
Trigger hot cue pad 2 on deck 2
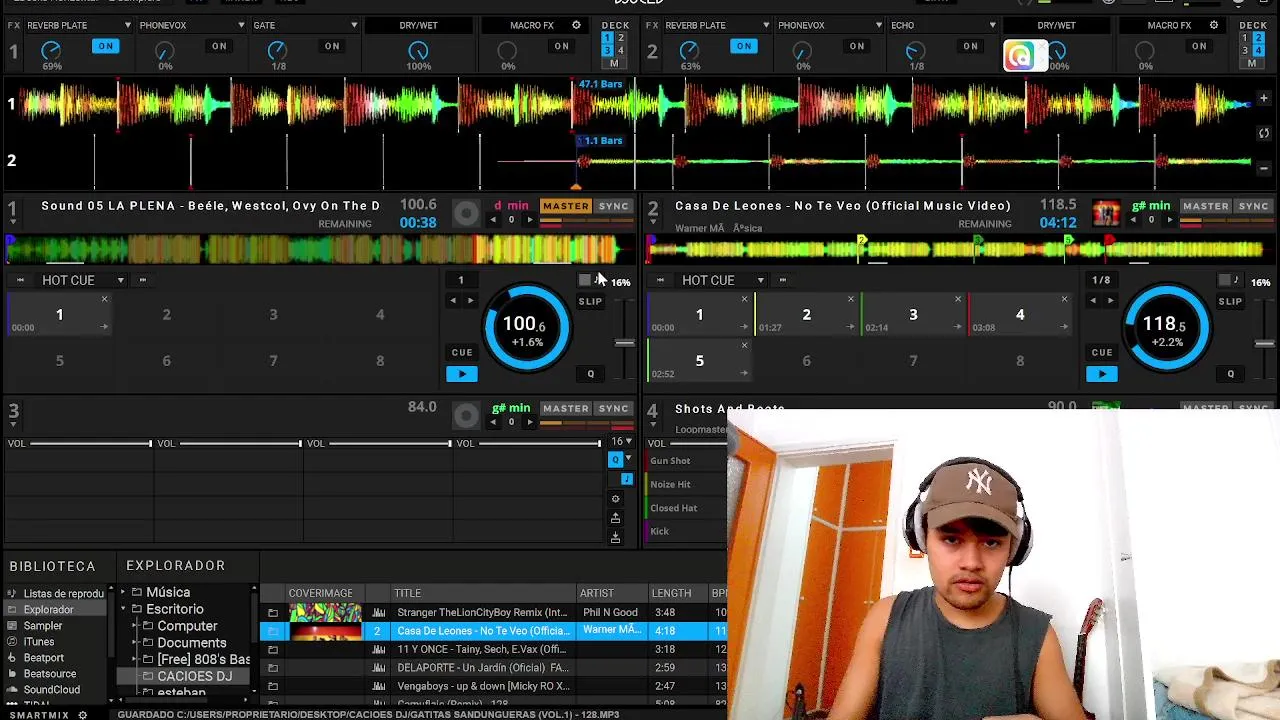806,315
